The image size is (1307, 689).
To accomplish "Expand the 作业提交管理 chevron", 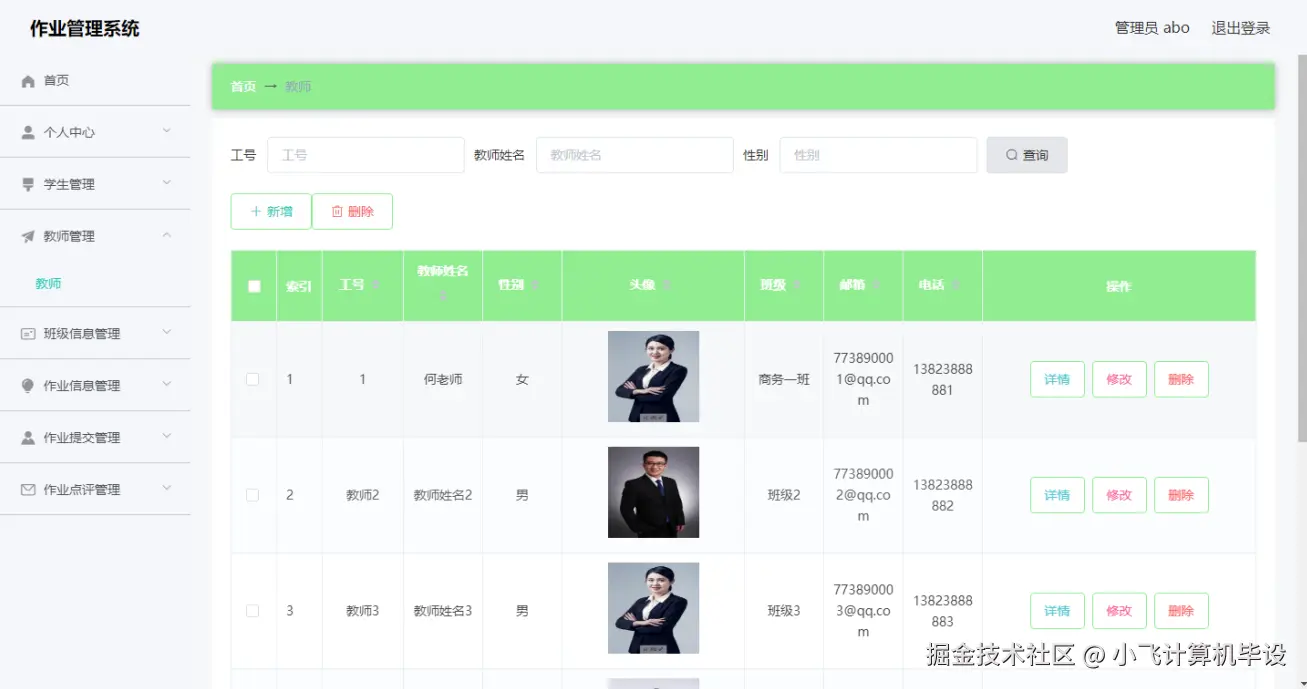I will [x=167, y=437].
